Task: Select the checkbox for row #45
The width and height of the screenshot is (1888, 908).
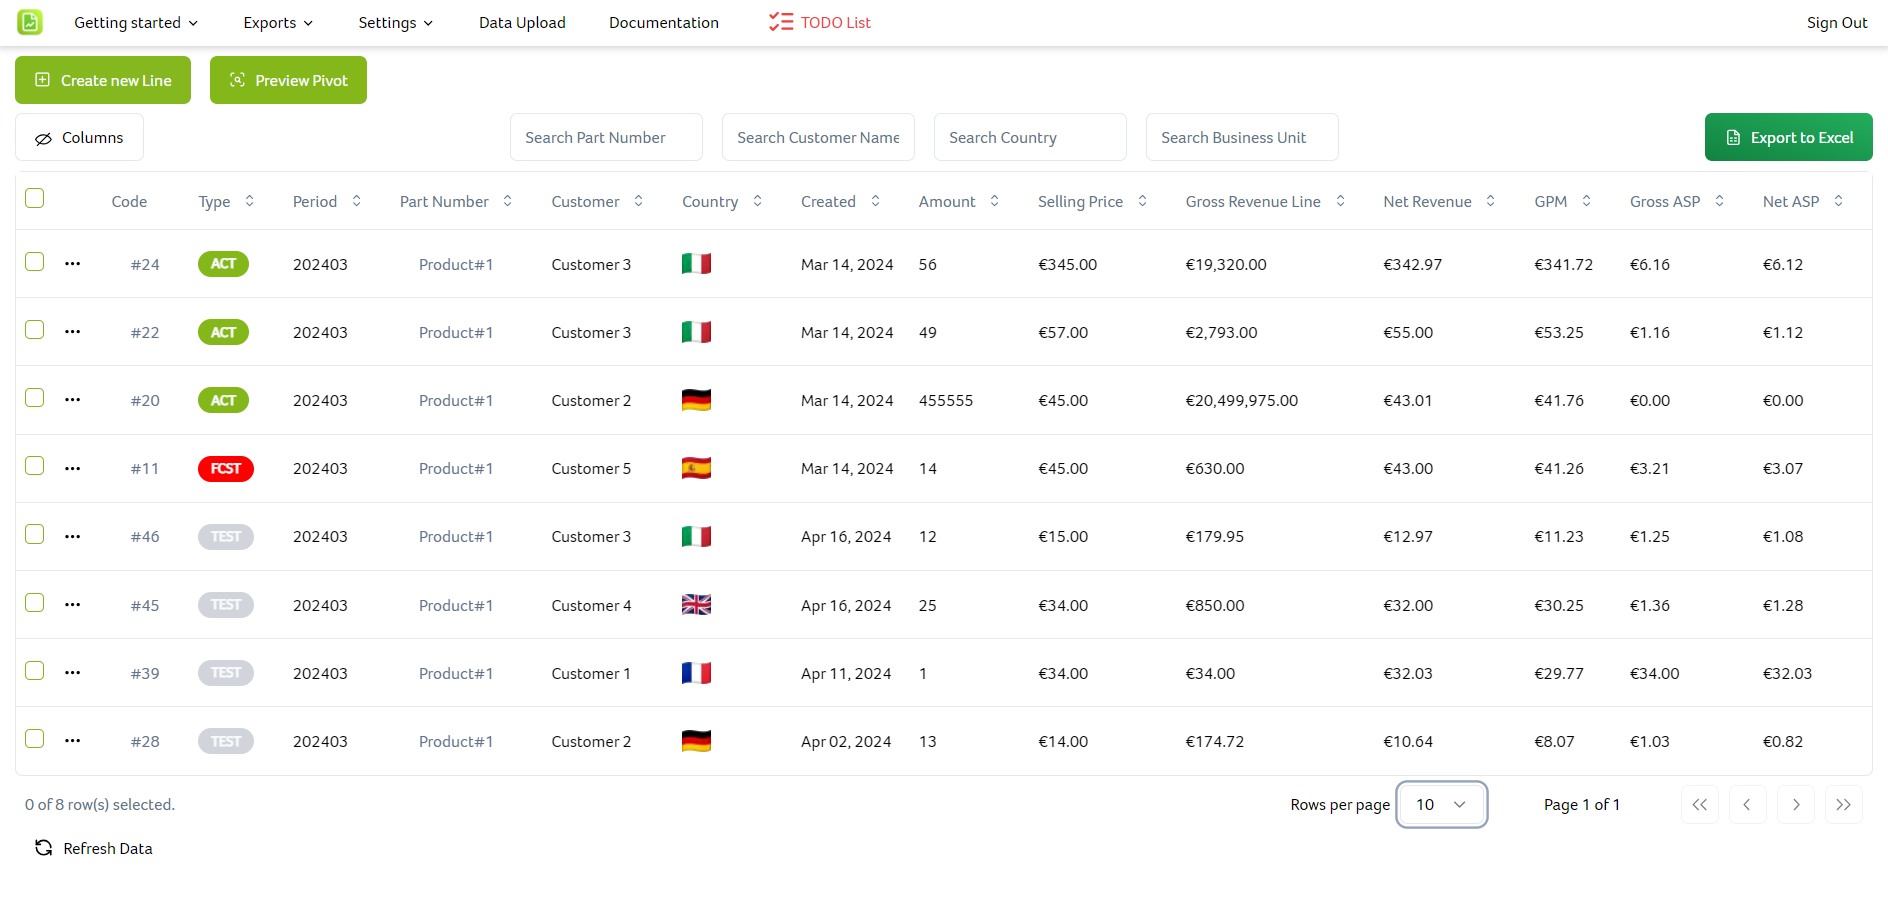Action: click(35, 602)
